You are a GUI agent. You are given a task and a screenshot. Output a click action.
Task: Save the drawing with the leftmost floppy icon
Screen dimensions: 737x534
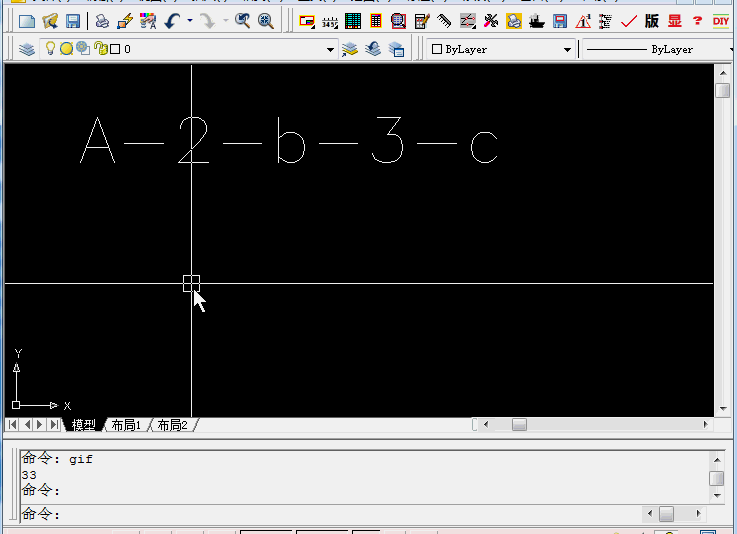(x=73, y=21)
